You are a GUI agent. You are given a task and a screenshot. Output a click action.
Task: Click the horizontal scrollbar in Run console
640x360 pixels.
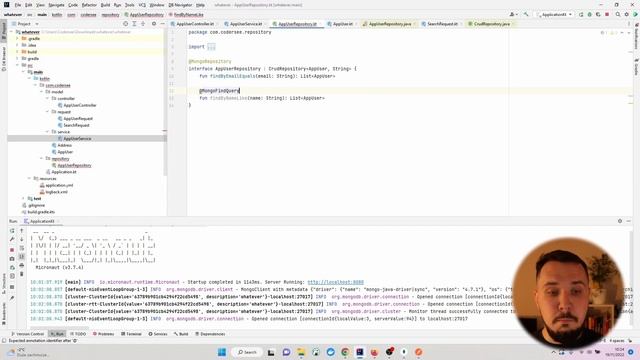[x=59, y=328]
